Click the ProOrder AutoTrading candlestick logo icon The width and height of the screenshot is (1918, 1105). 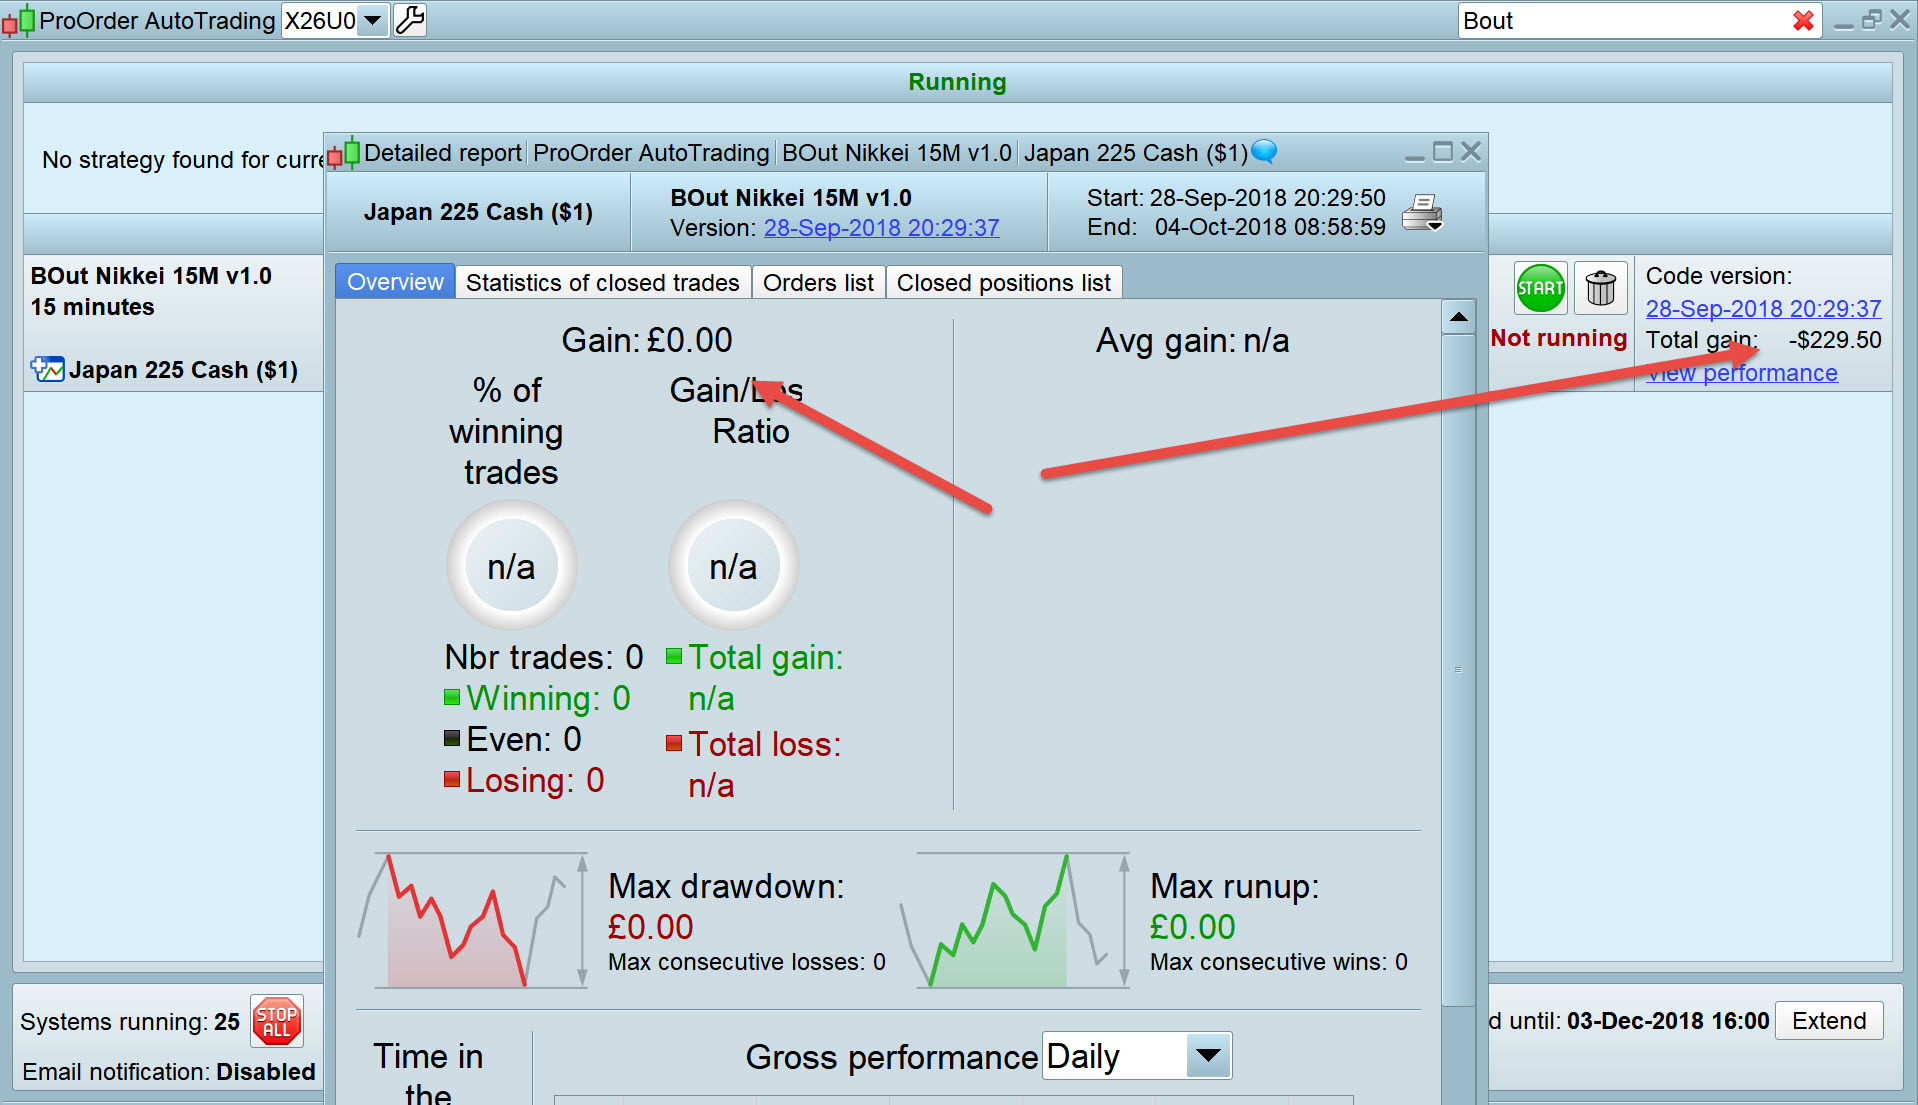click(x=18, y=21)
